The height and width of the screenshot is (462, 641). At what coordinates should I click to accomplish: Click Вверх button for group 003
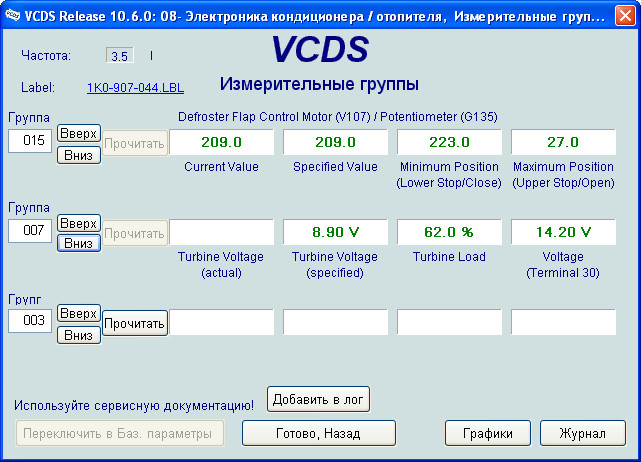click(x=78, y=313)
